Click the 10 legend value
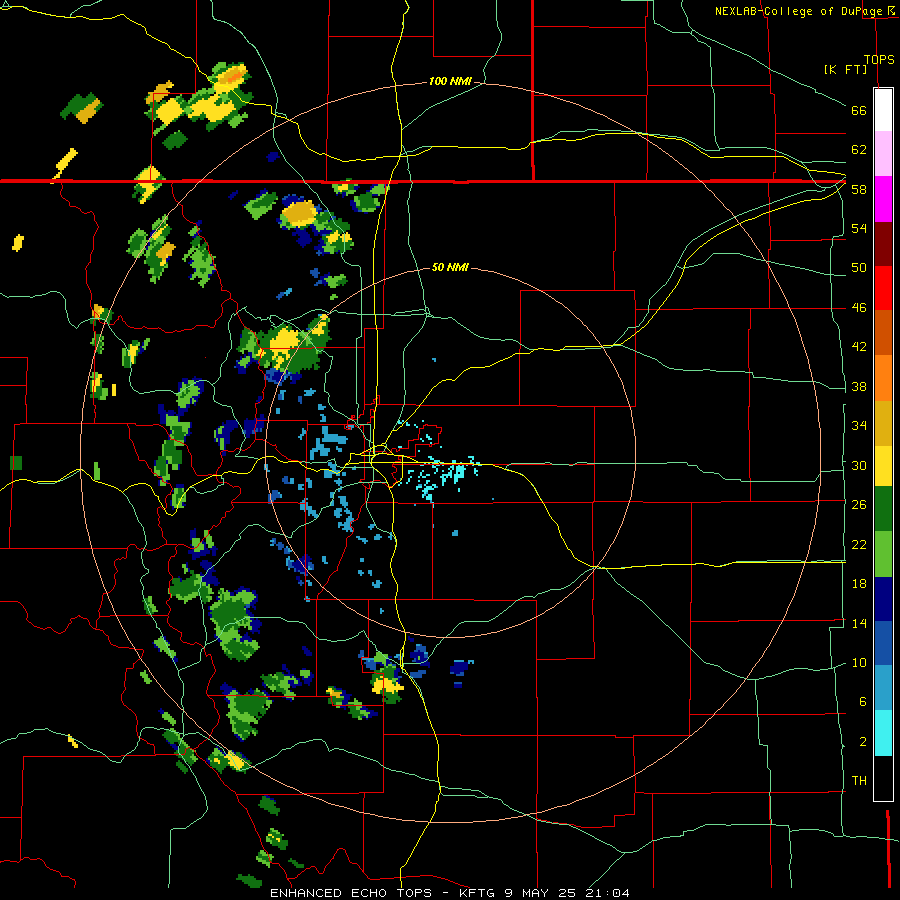This screenshot has width=900, height=900. tap(859, 662)
